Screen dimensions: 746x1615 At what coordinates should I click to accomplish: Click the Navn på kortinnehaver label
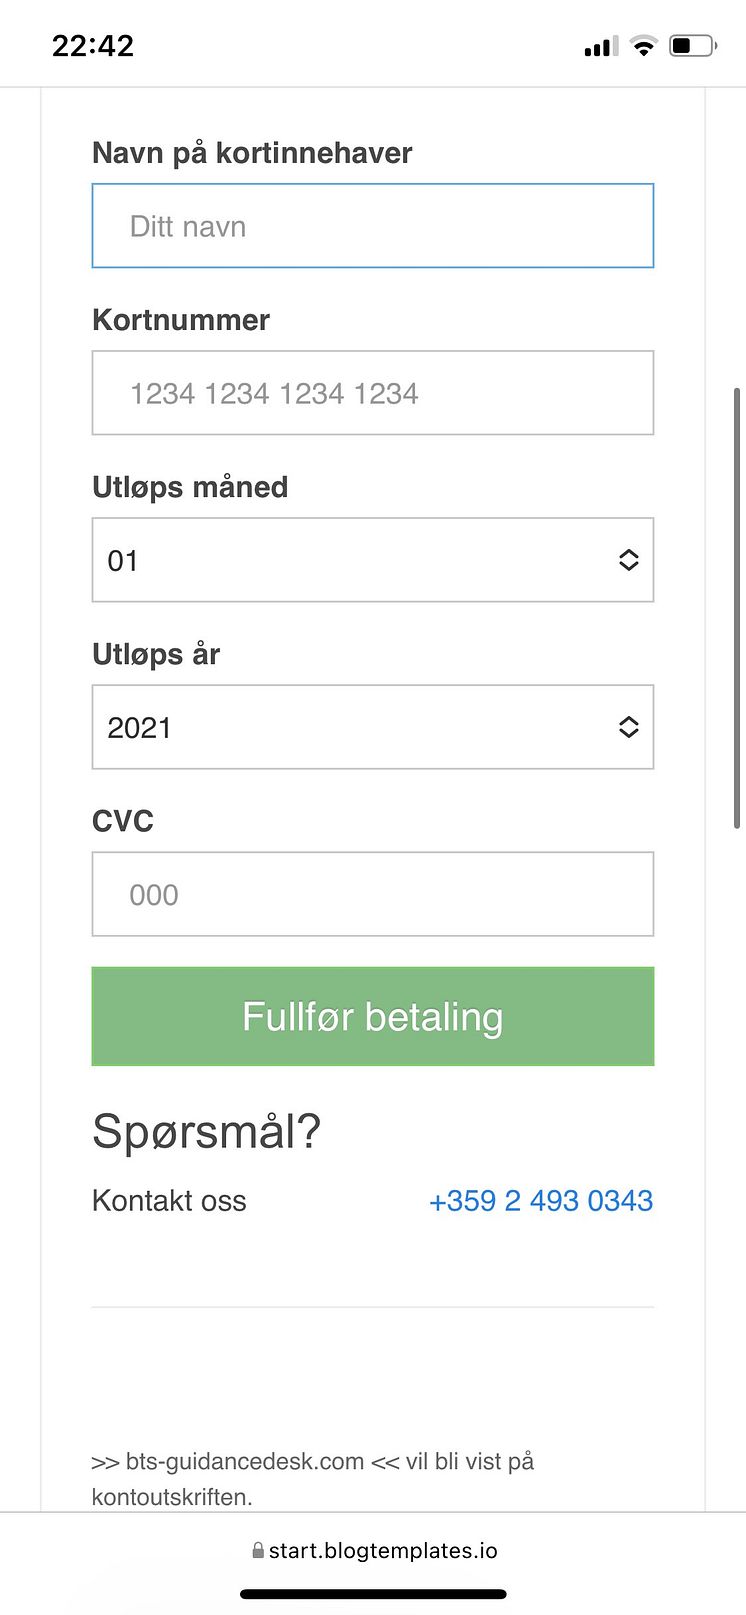[252, 153]
